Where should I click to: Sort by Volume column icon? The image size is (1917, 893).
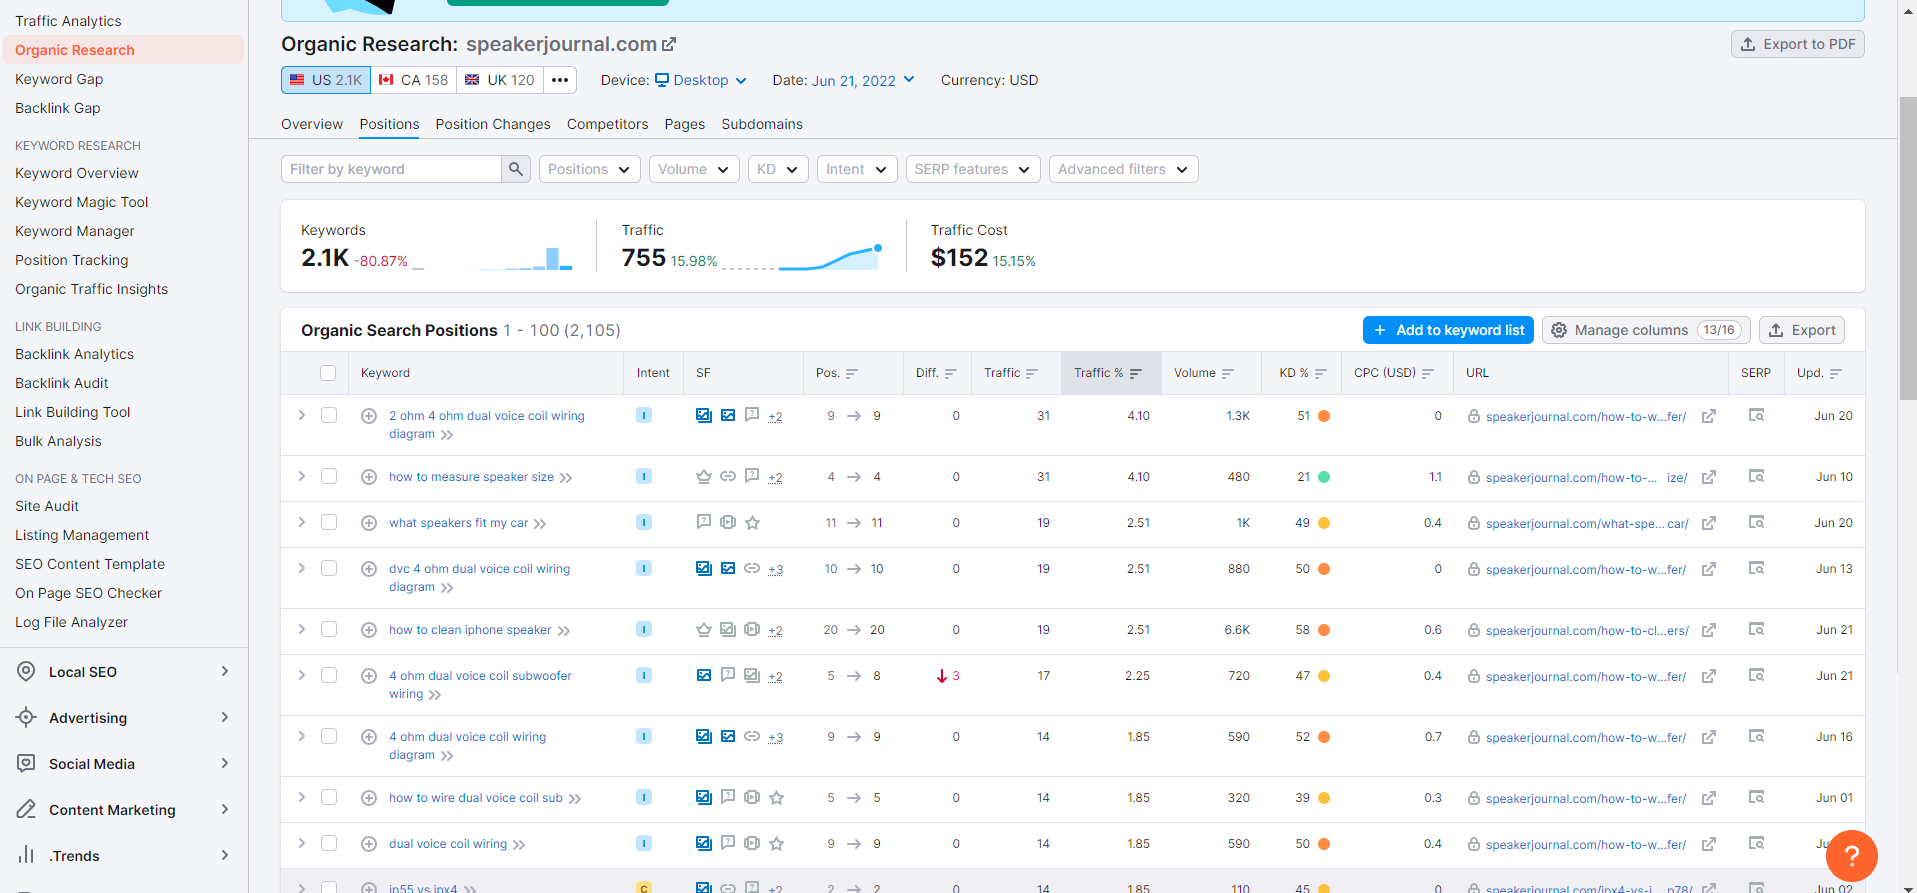click(1228, 373)
